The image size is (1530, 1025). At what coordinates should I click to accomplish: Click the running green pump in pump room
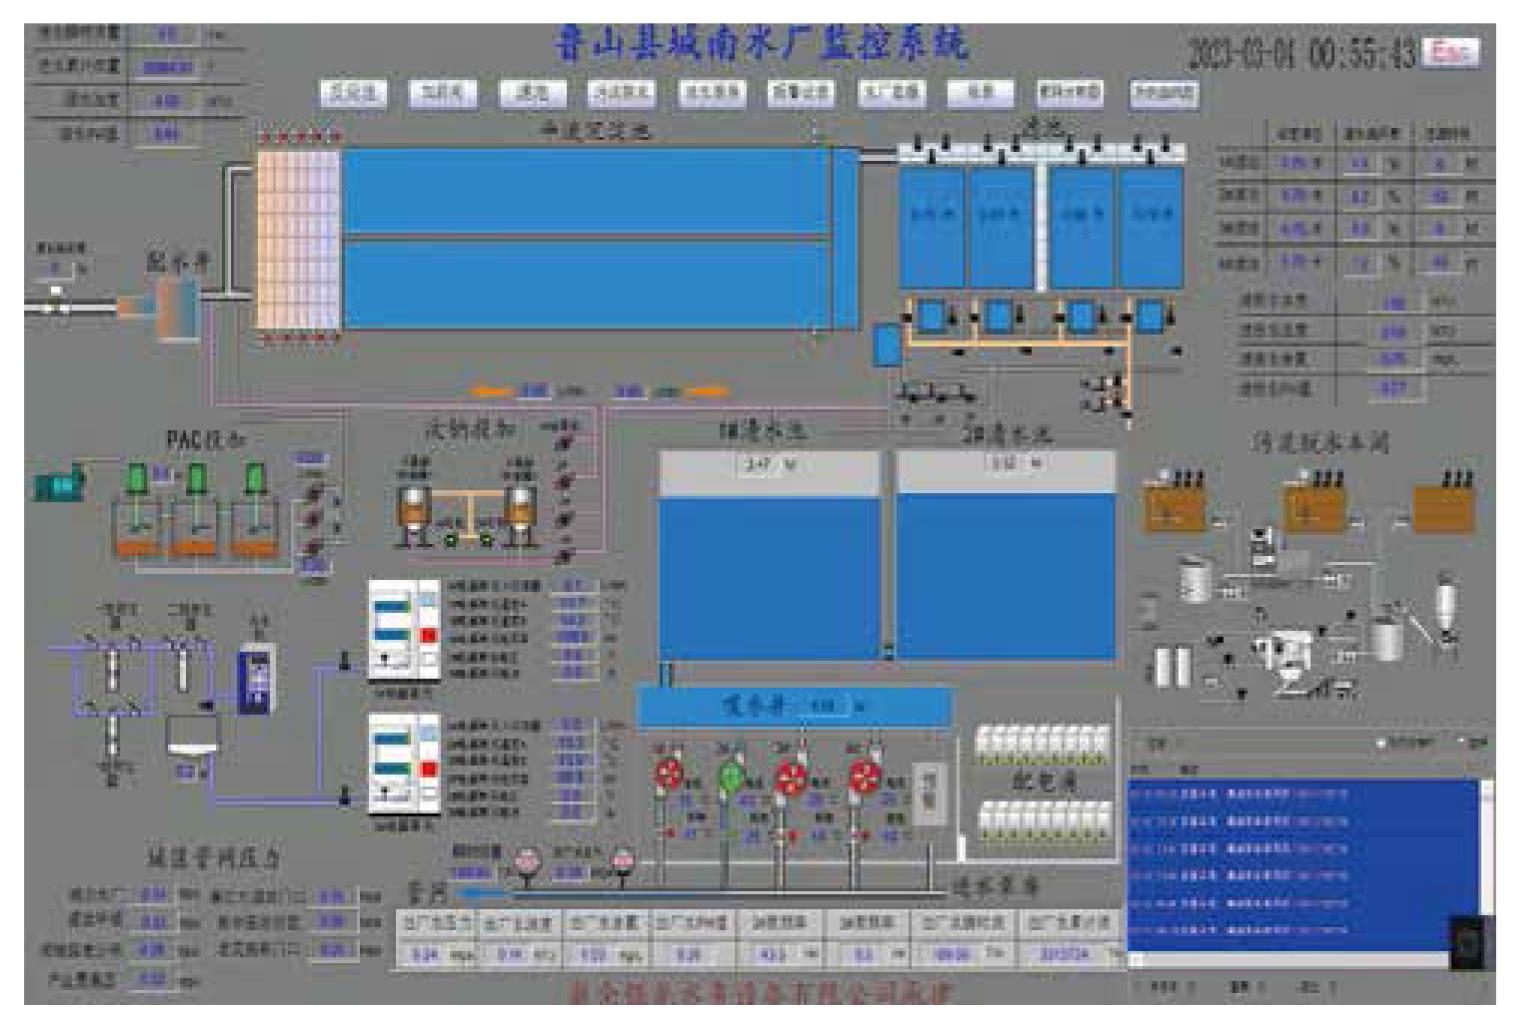[x=731, y=775]
